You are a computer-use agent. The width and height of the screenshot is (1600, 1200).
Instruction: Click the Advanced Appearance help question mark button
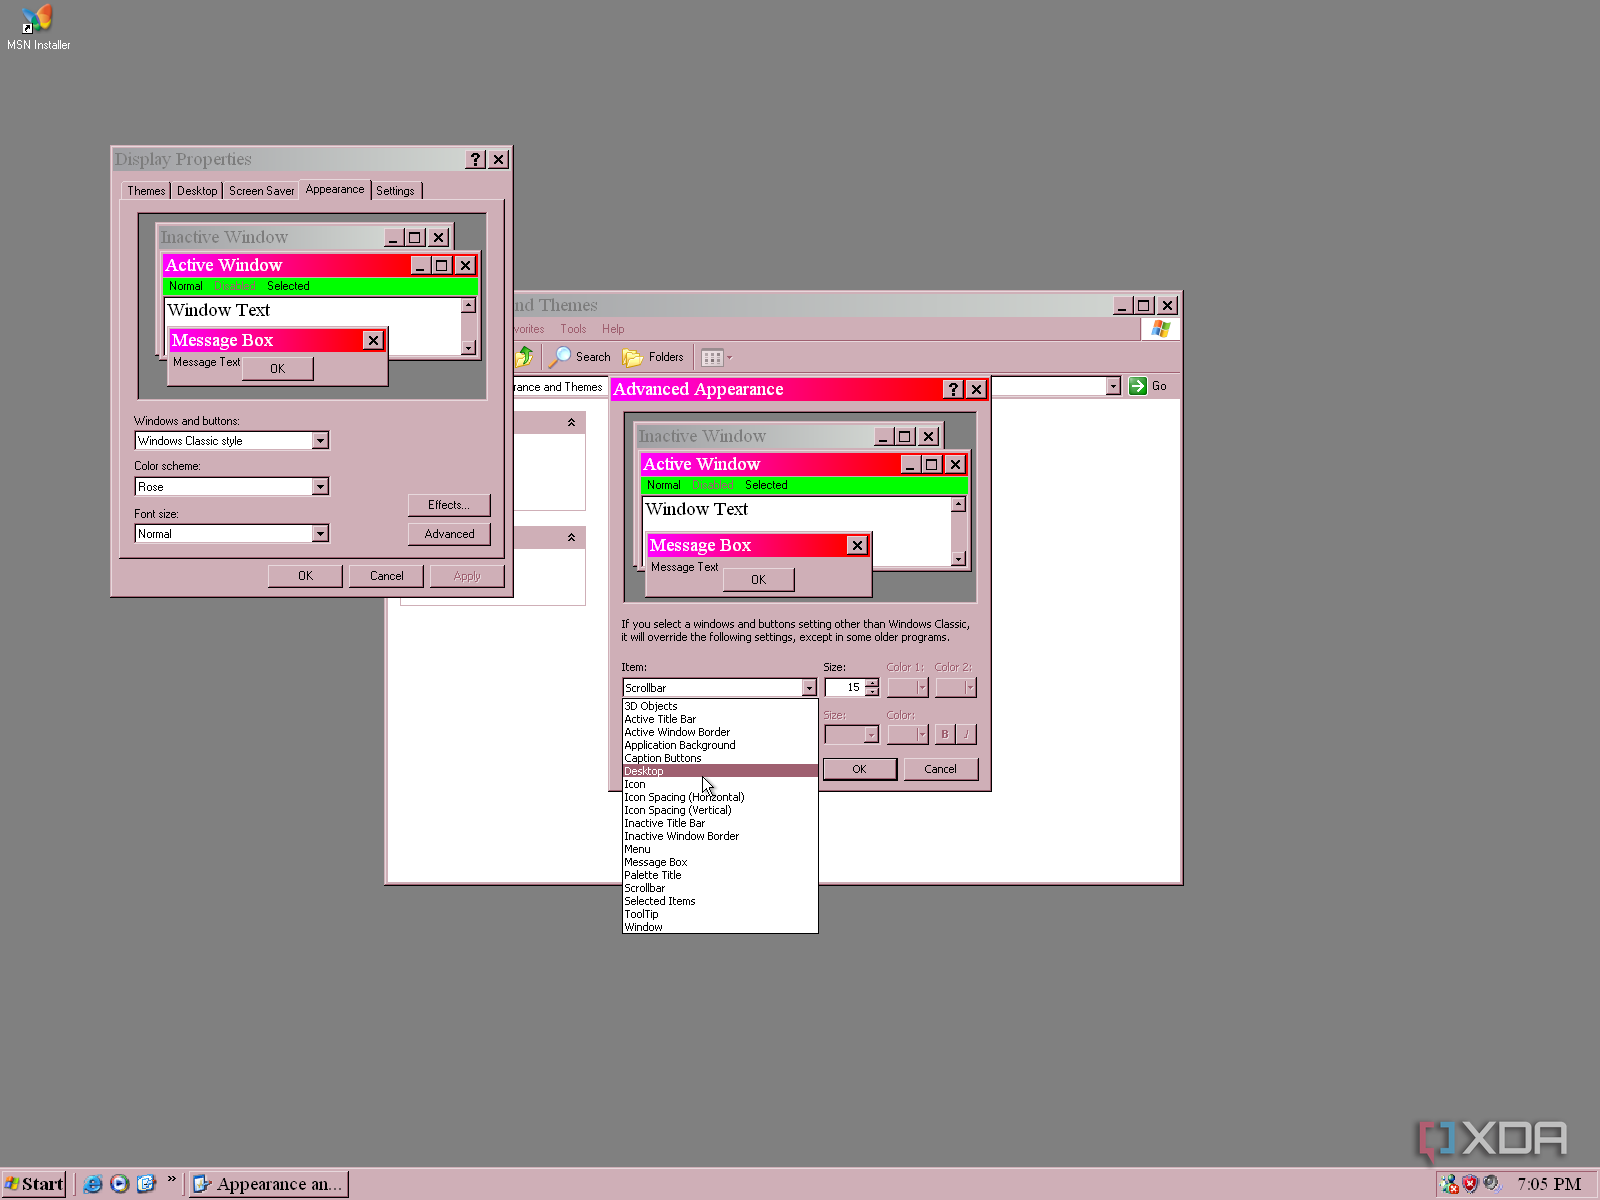(954, 389)
